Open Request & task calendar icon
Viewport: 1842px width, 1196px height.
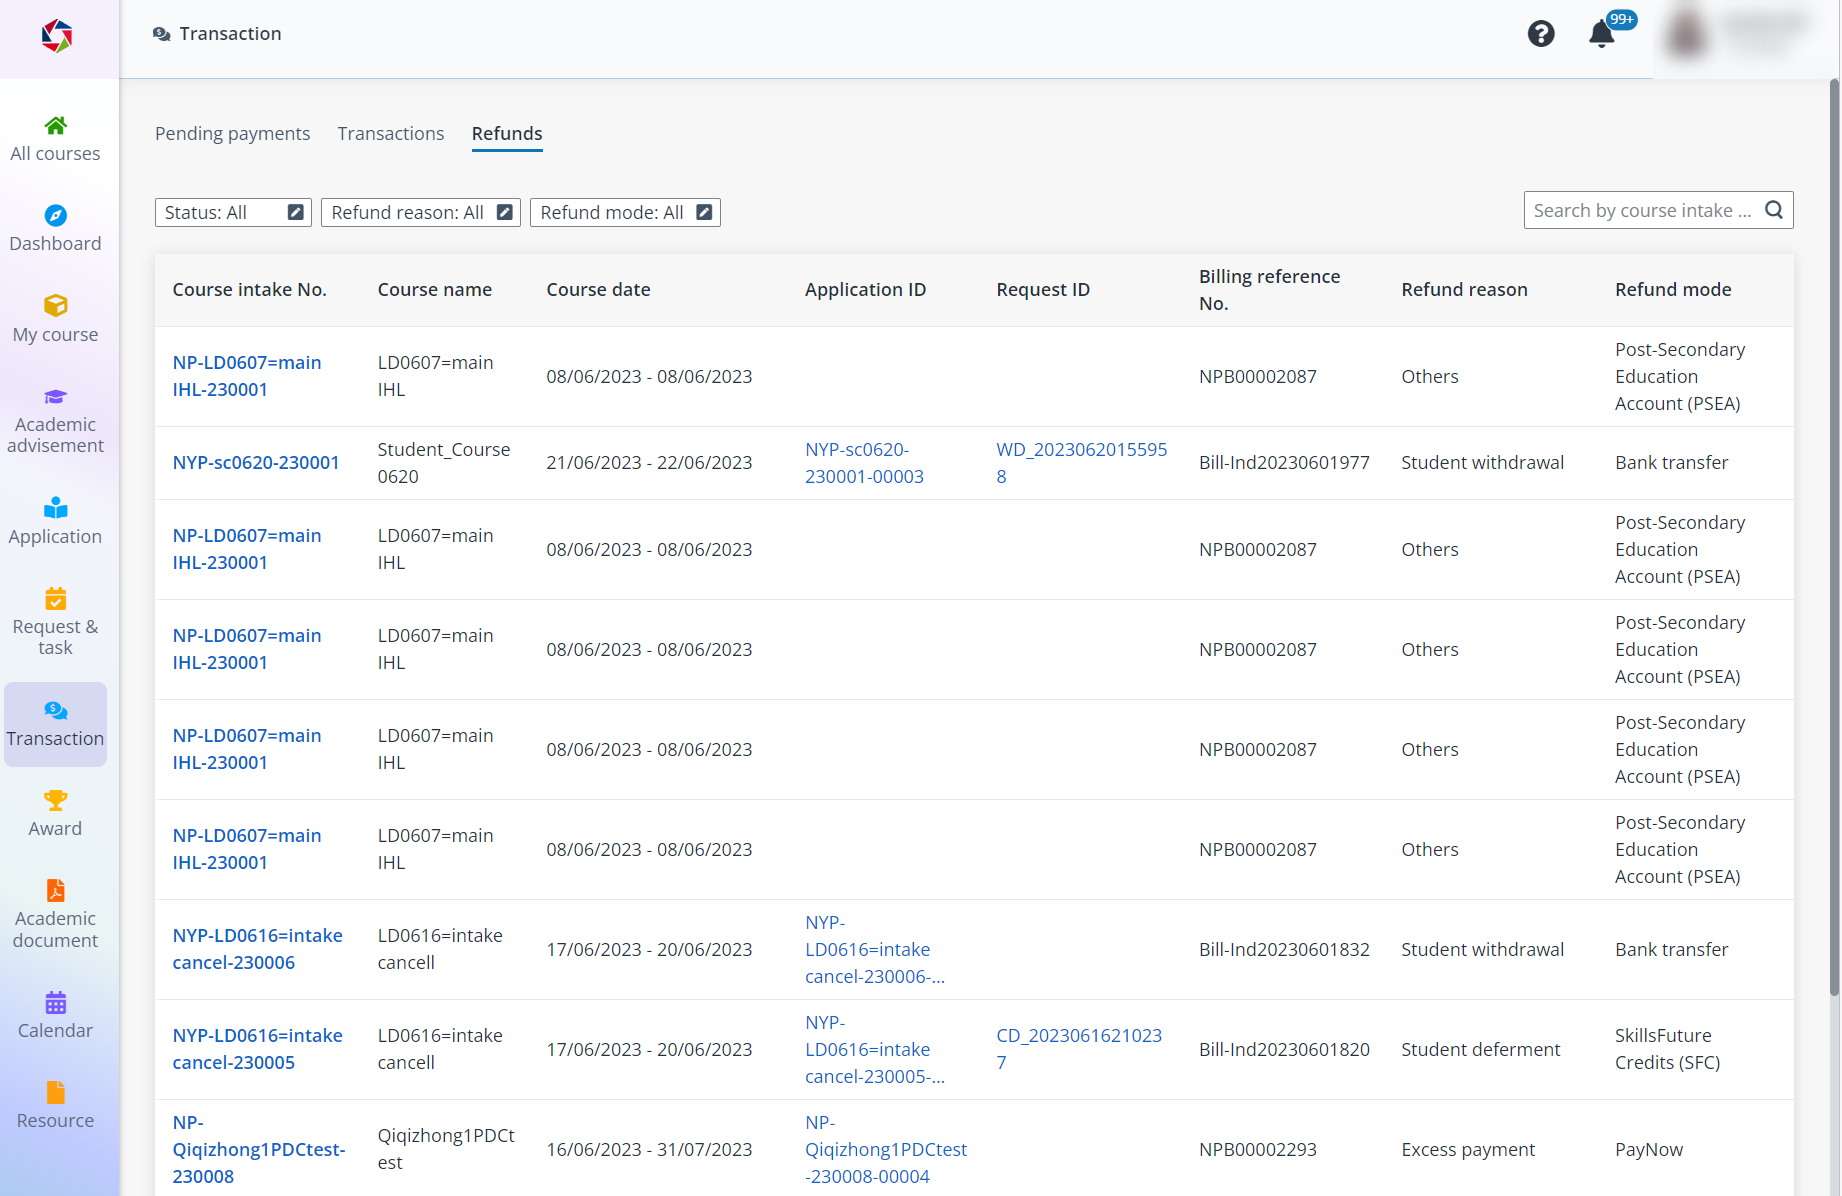[56, 599]
